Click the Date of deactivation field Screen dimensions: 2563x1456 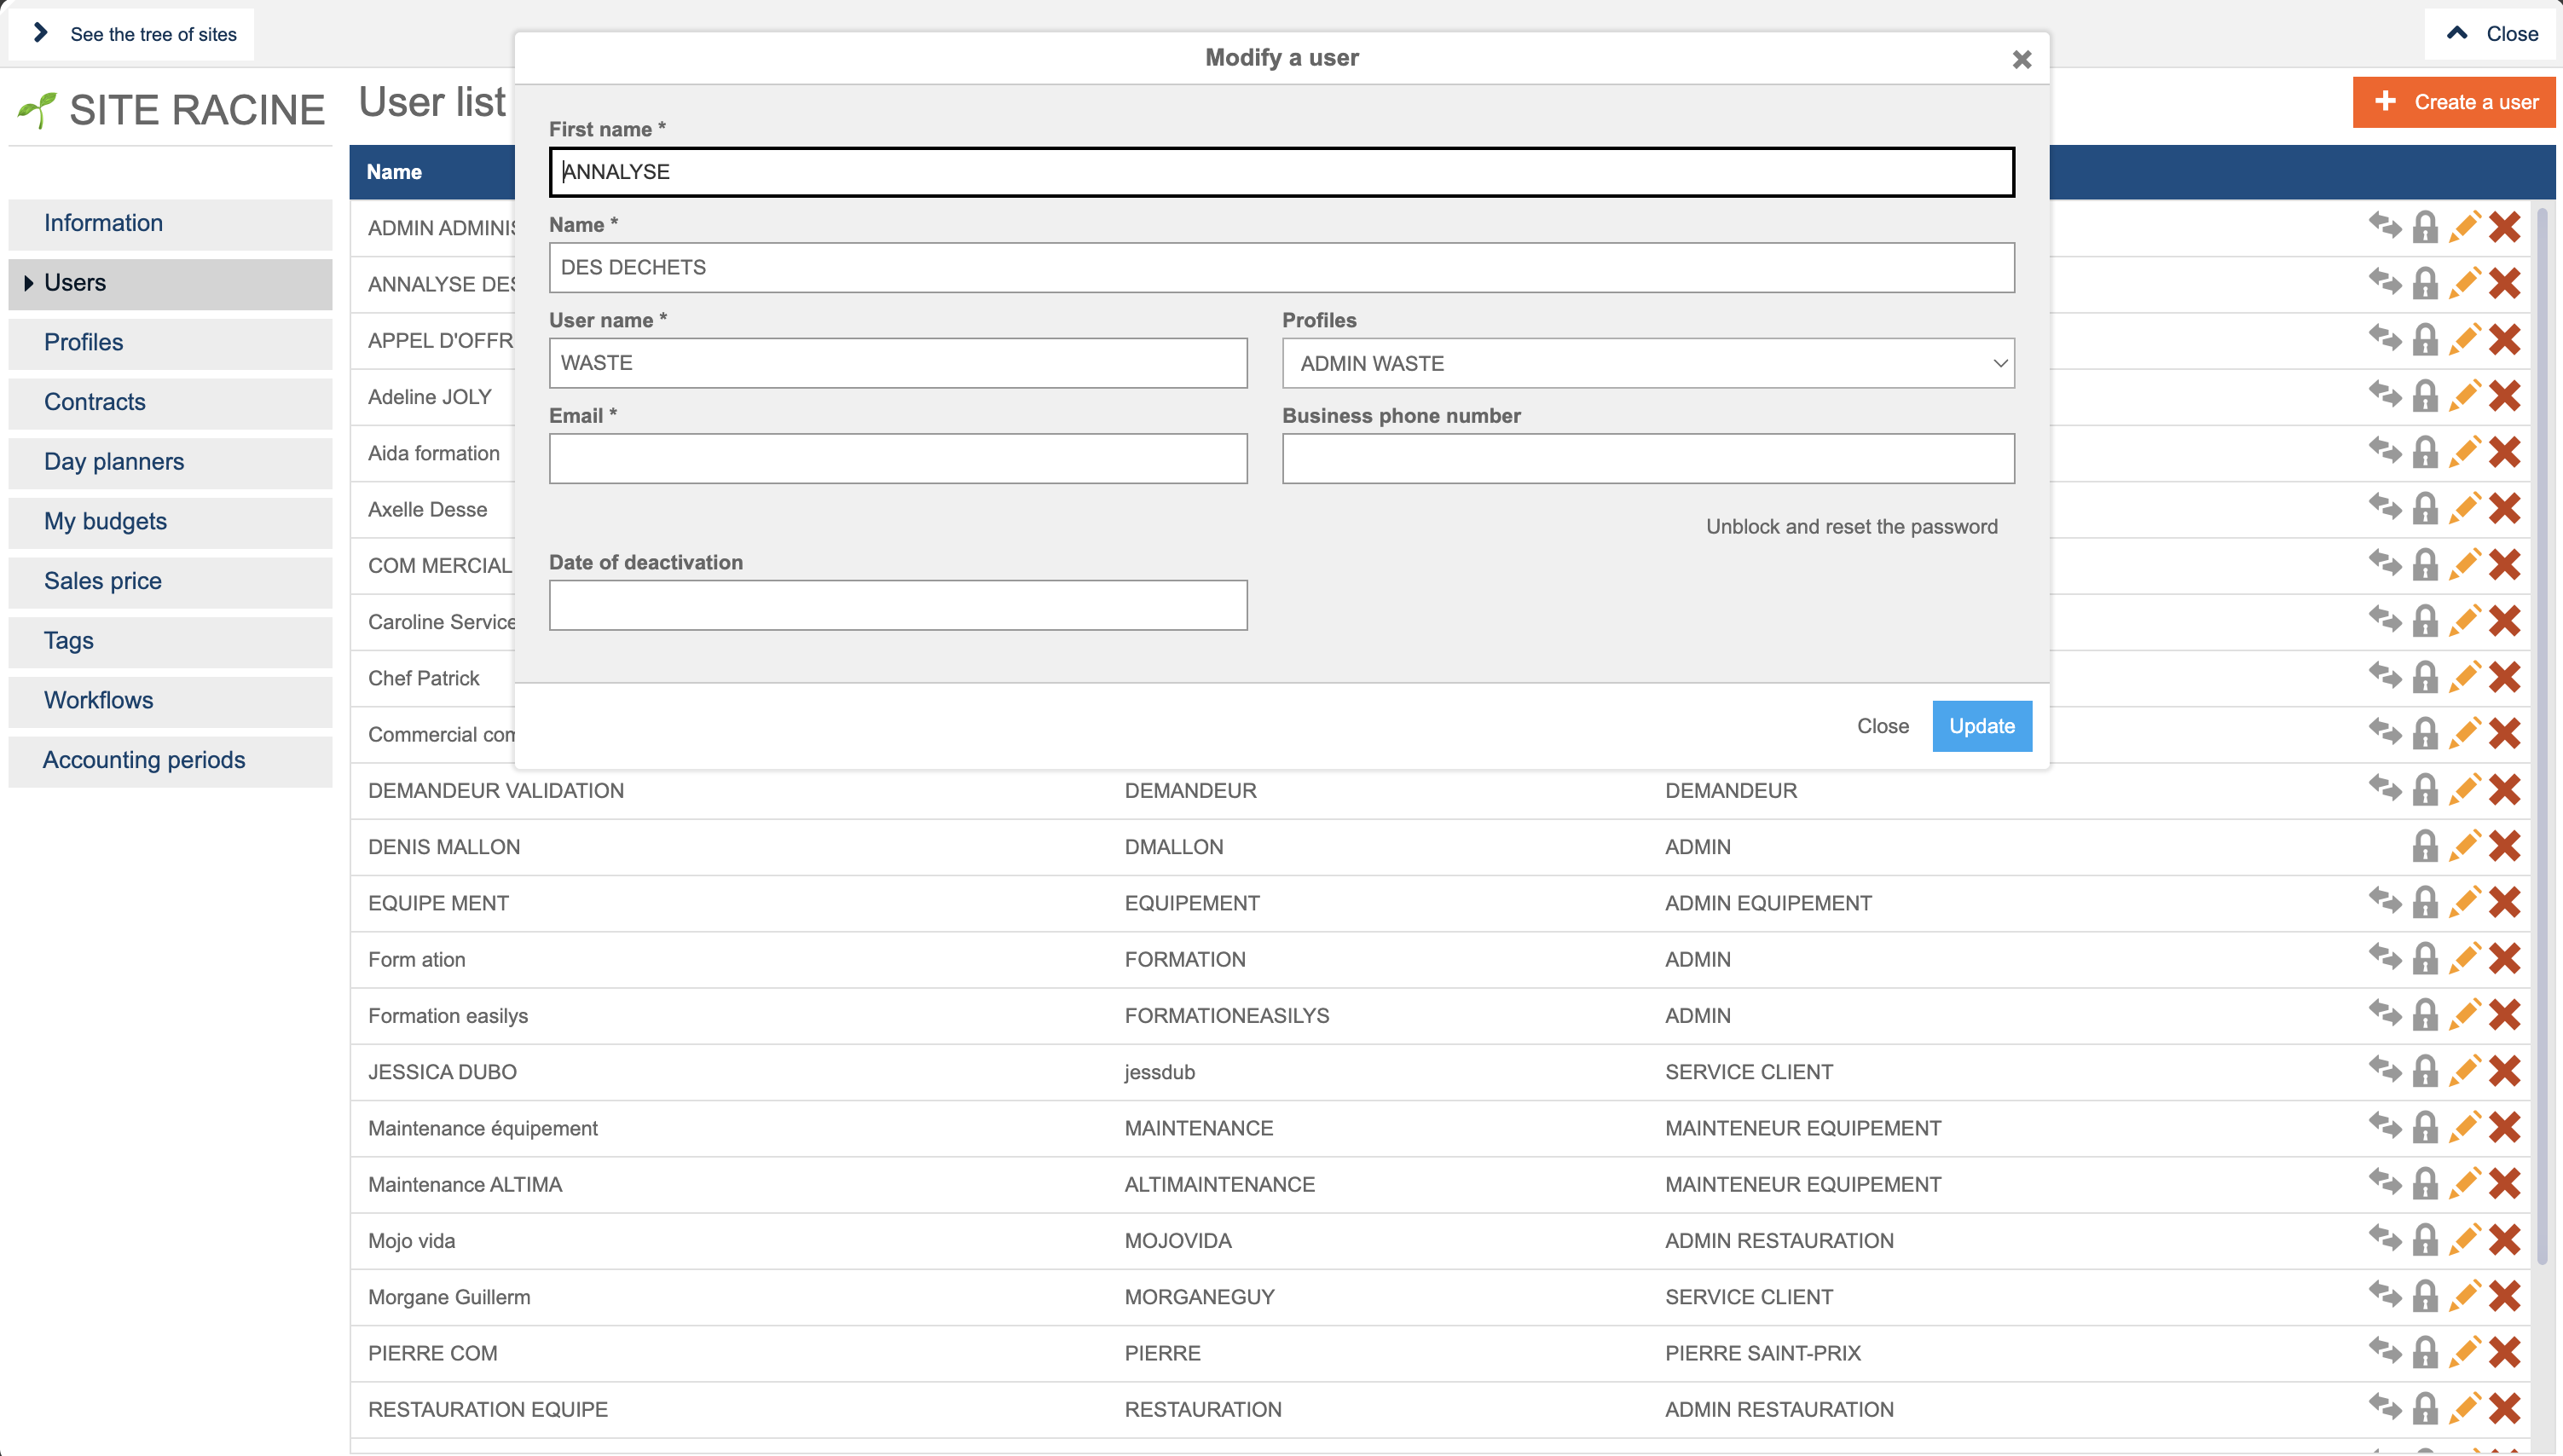coord(898,605)
